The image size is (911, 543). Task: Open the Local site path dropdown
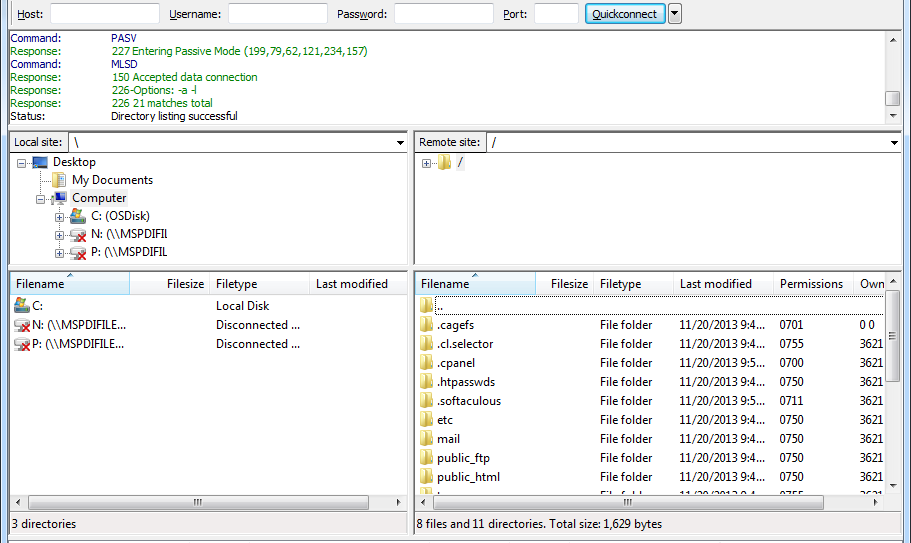point(400,143)
